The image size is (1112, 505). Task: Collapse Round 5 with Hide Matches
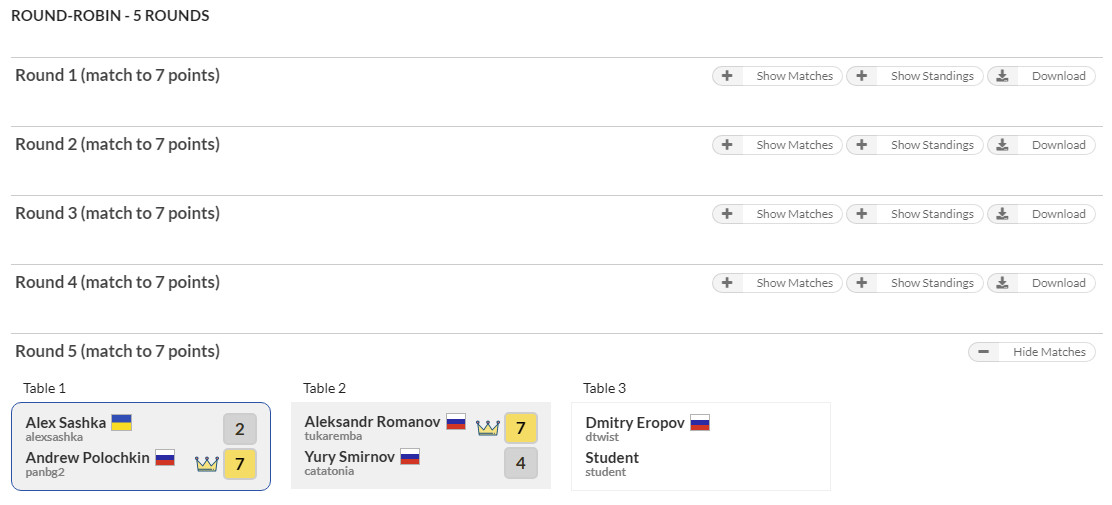1032,352
